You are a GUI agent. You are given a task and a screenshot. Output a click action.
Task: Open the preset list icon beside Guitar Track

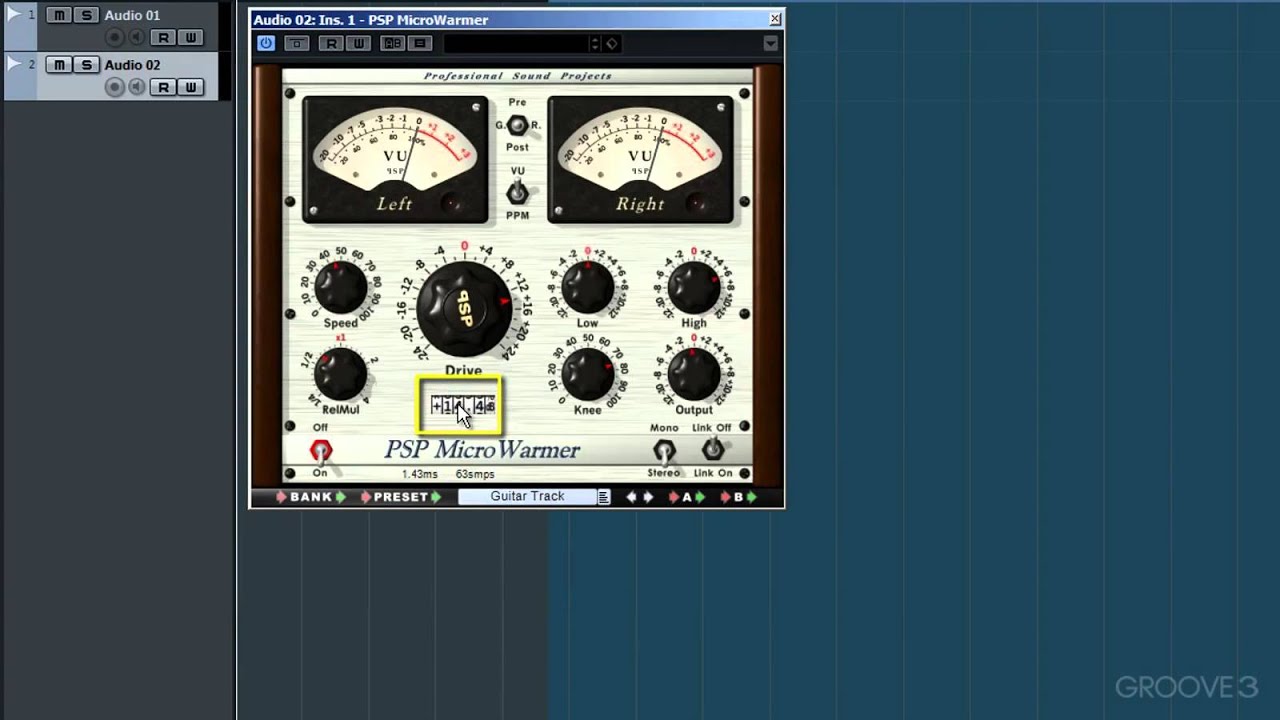604,497
